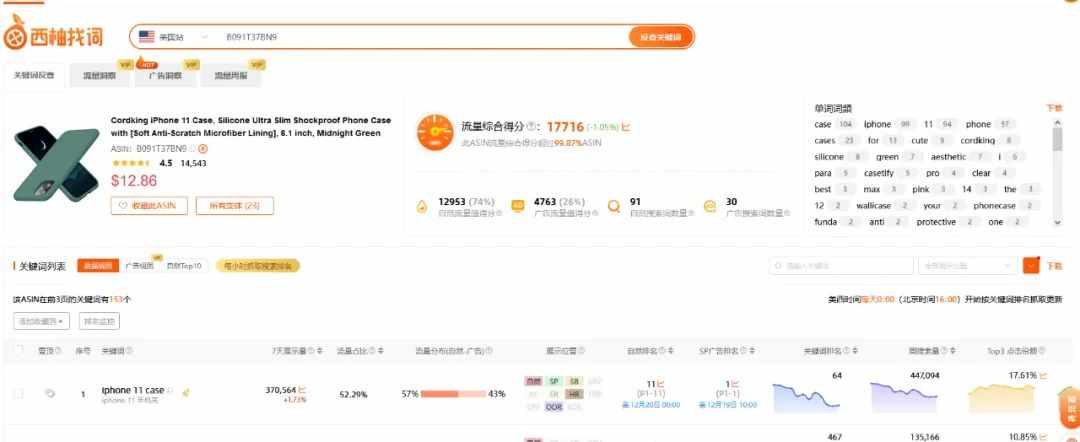Click the star rating of 4.5

point(131,163)
